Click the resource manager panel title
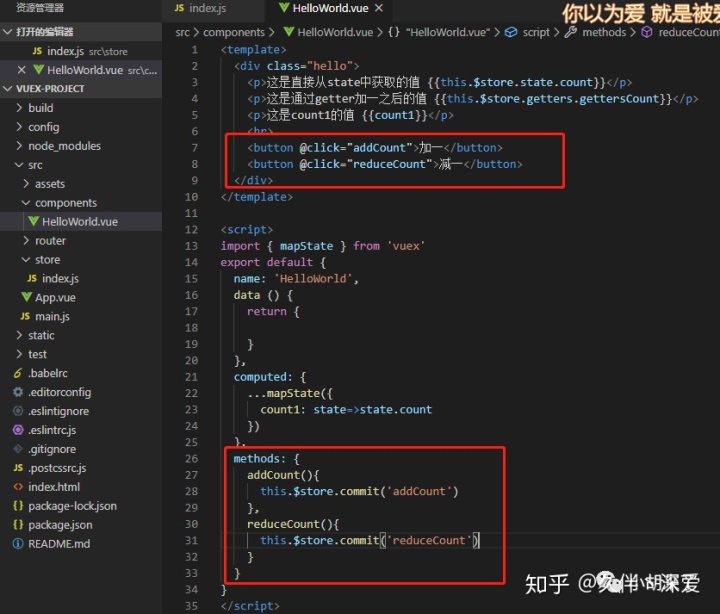 click(x=40, y=8)
